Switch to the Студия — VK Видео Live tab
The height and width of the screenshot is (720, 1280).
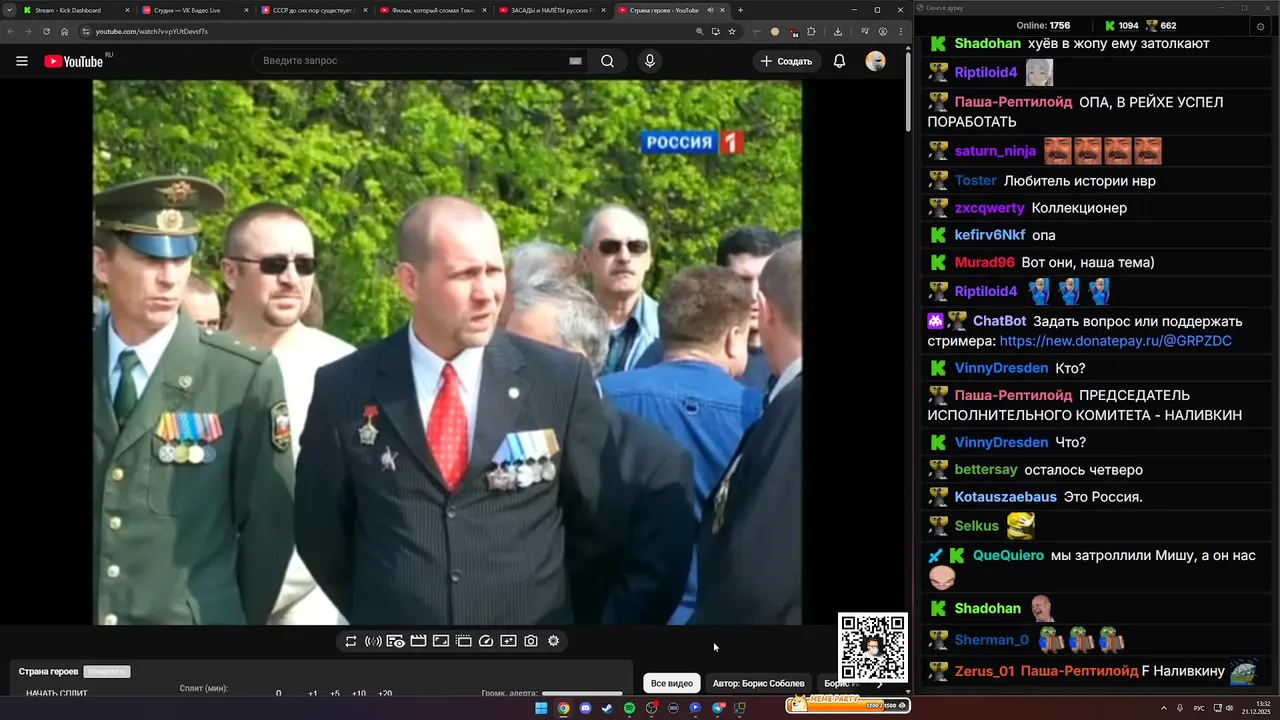[195, 10]
